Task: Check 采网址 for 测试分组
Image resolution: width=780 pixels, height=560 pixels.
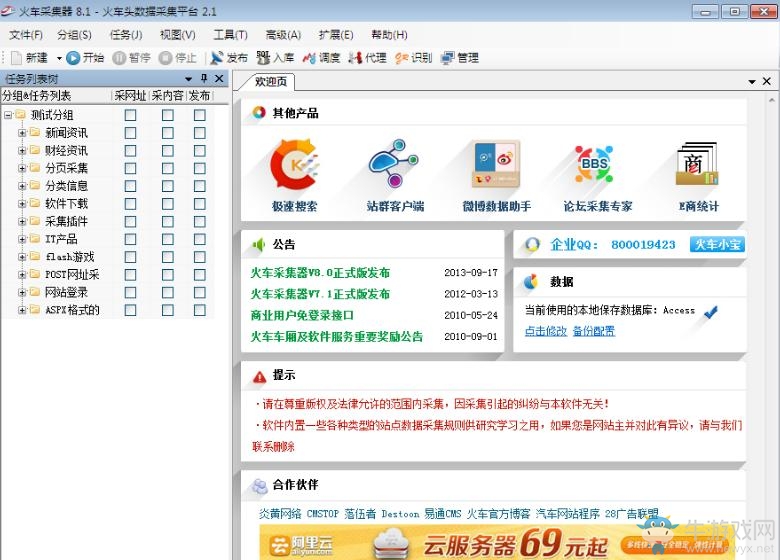Action: (x=130, y=115)
